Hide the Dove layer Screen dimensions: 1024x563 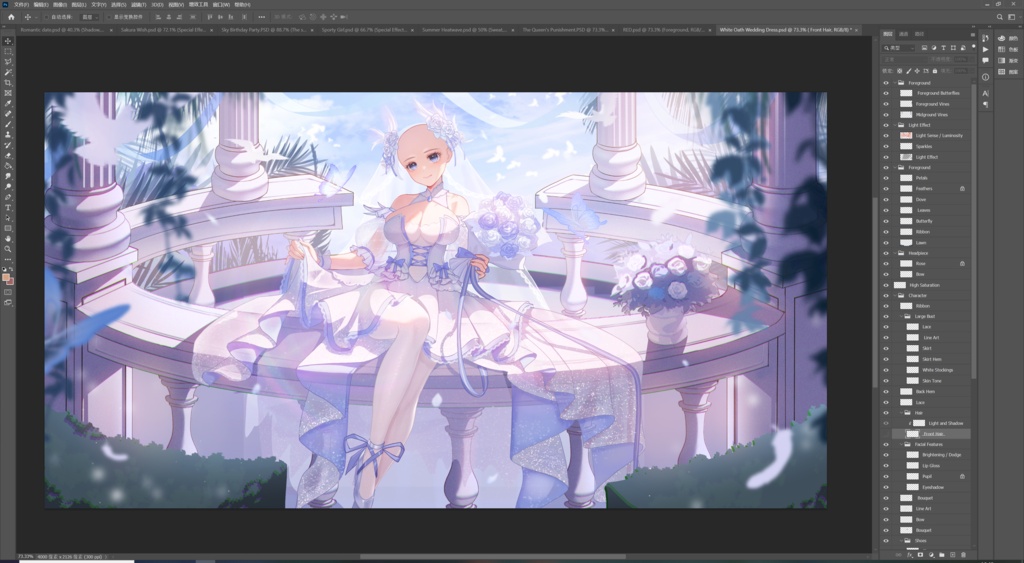[886, 199]
